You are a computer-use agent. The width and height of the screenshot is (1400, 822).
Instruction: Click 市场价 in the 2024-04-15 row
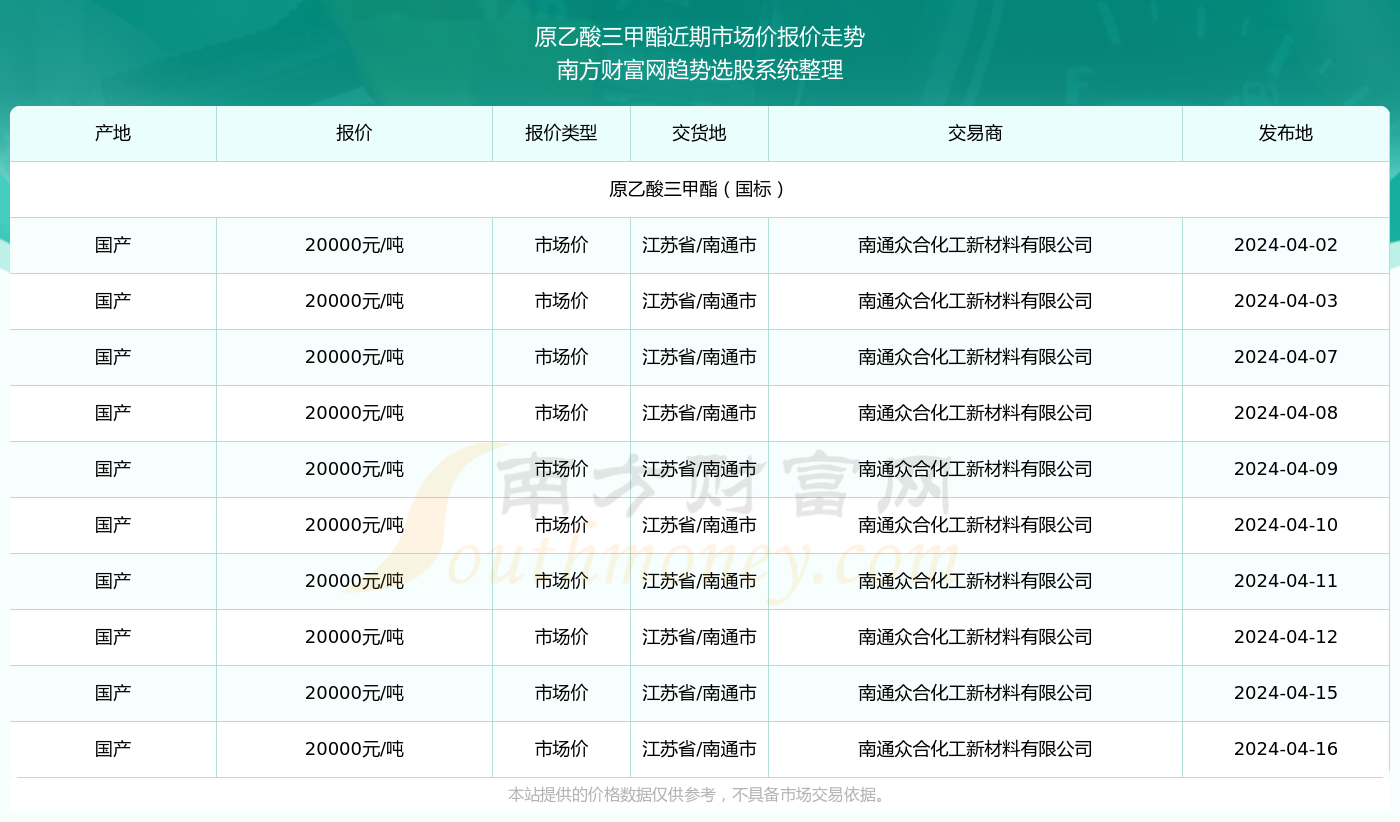561,693
